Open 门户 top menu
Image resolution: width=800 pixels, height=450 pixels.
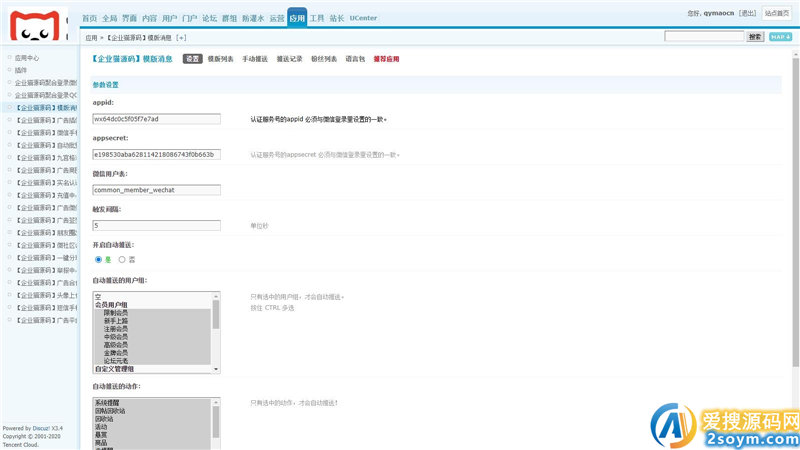click(x=190, y=18)
